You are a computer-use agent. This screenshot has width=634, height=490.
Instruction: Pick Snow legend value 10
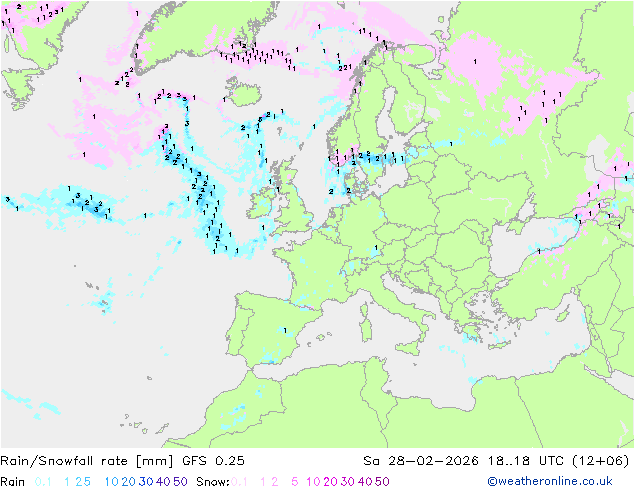coord(313,482)
